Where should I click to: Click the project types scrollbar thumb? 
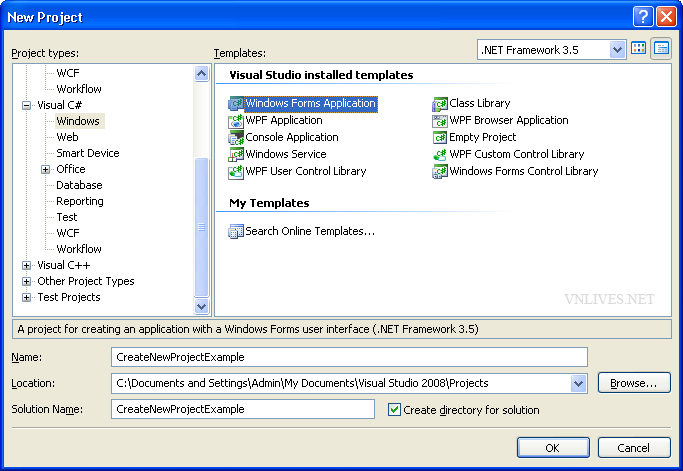click(x=202, y=227)
